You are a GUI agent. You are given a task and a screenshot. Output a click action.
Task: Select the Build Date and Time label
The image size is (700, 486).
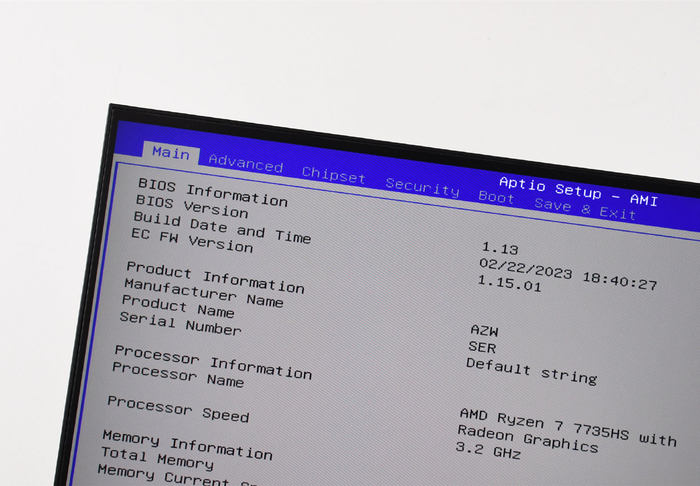(x=222, y=228)
